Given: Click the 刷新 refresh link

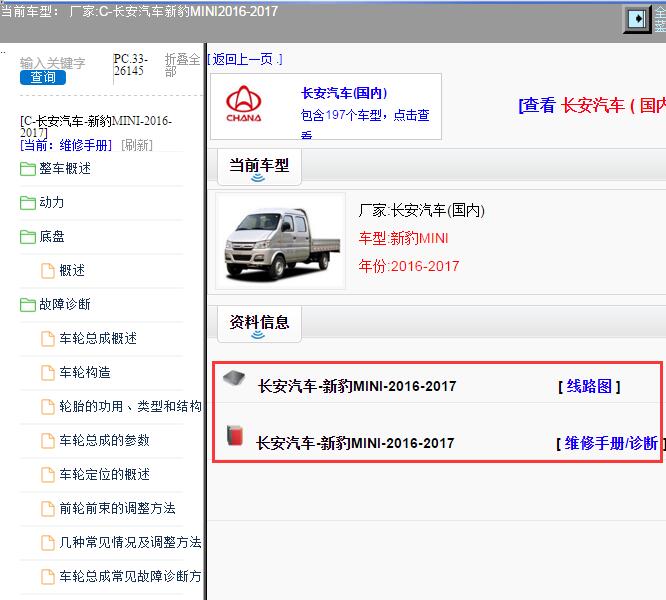Looking at the screenshot, I should pos(137,145).
